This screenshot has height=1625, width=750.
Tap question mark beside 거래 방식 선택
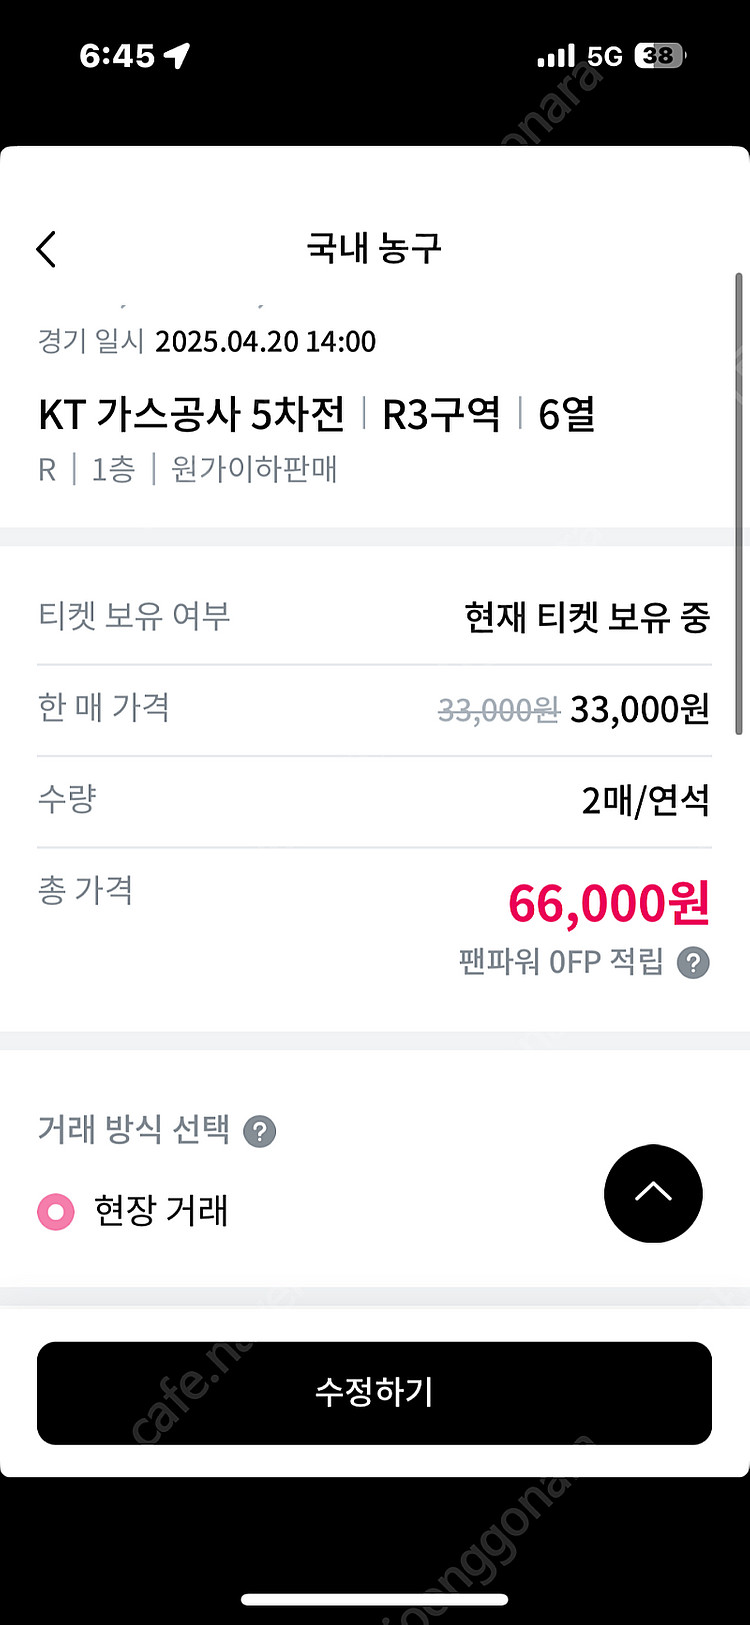click(260, 1131)
